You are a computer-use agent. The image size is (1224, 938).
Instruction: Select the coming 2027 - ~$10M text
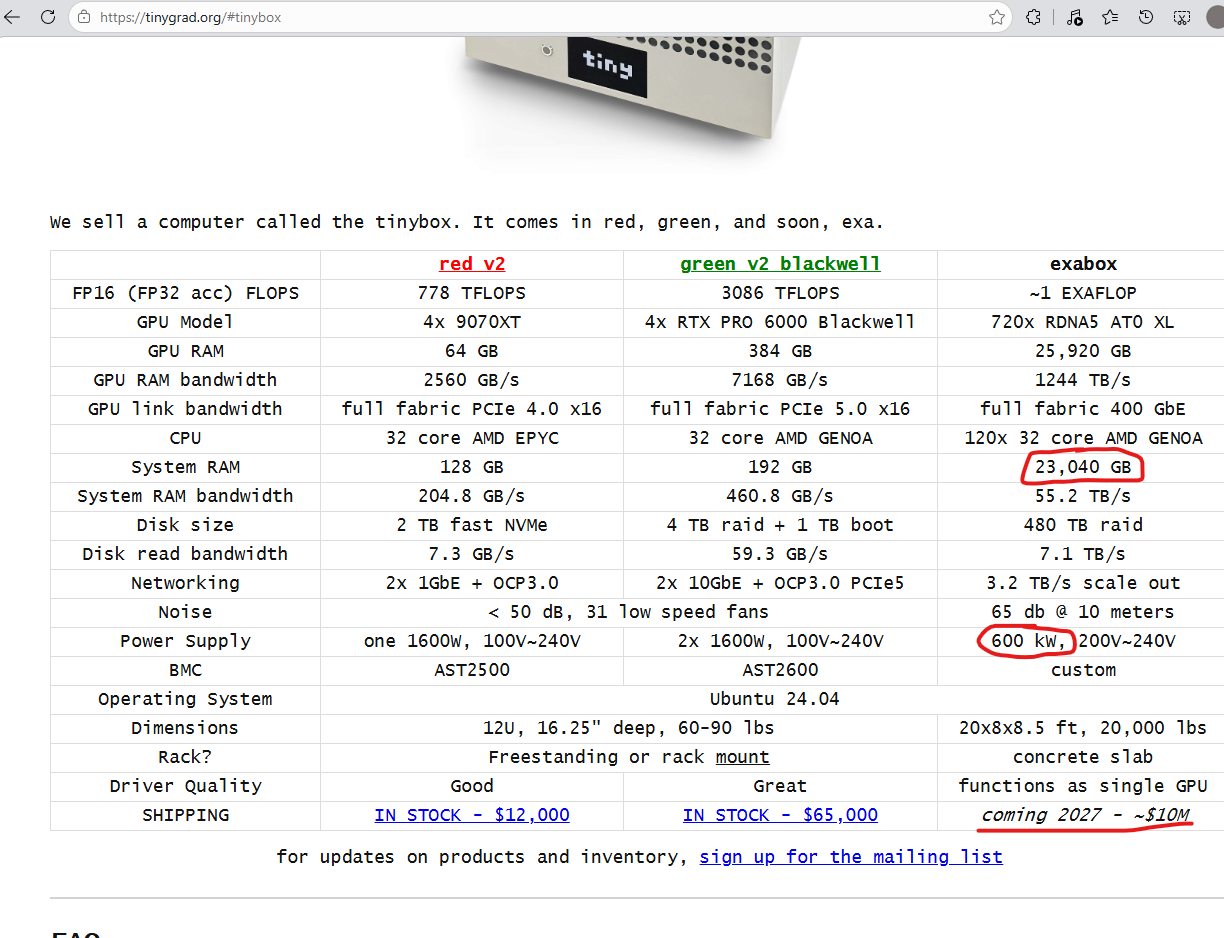point(1086,815)
